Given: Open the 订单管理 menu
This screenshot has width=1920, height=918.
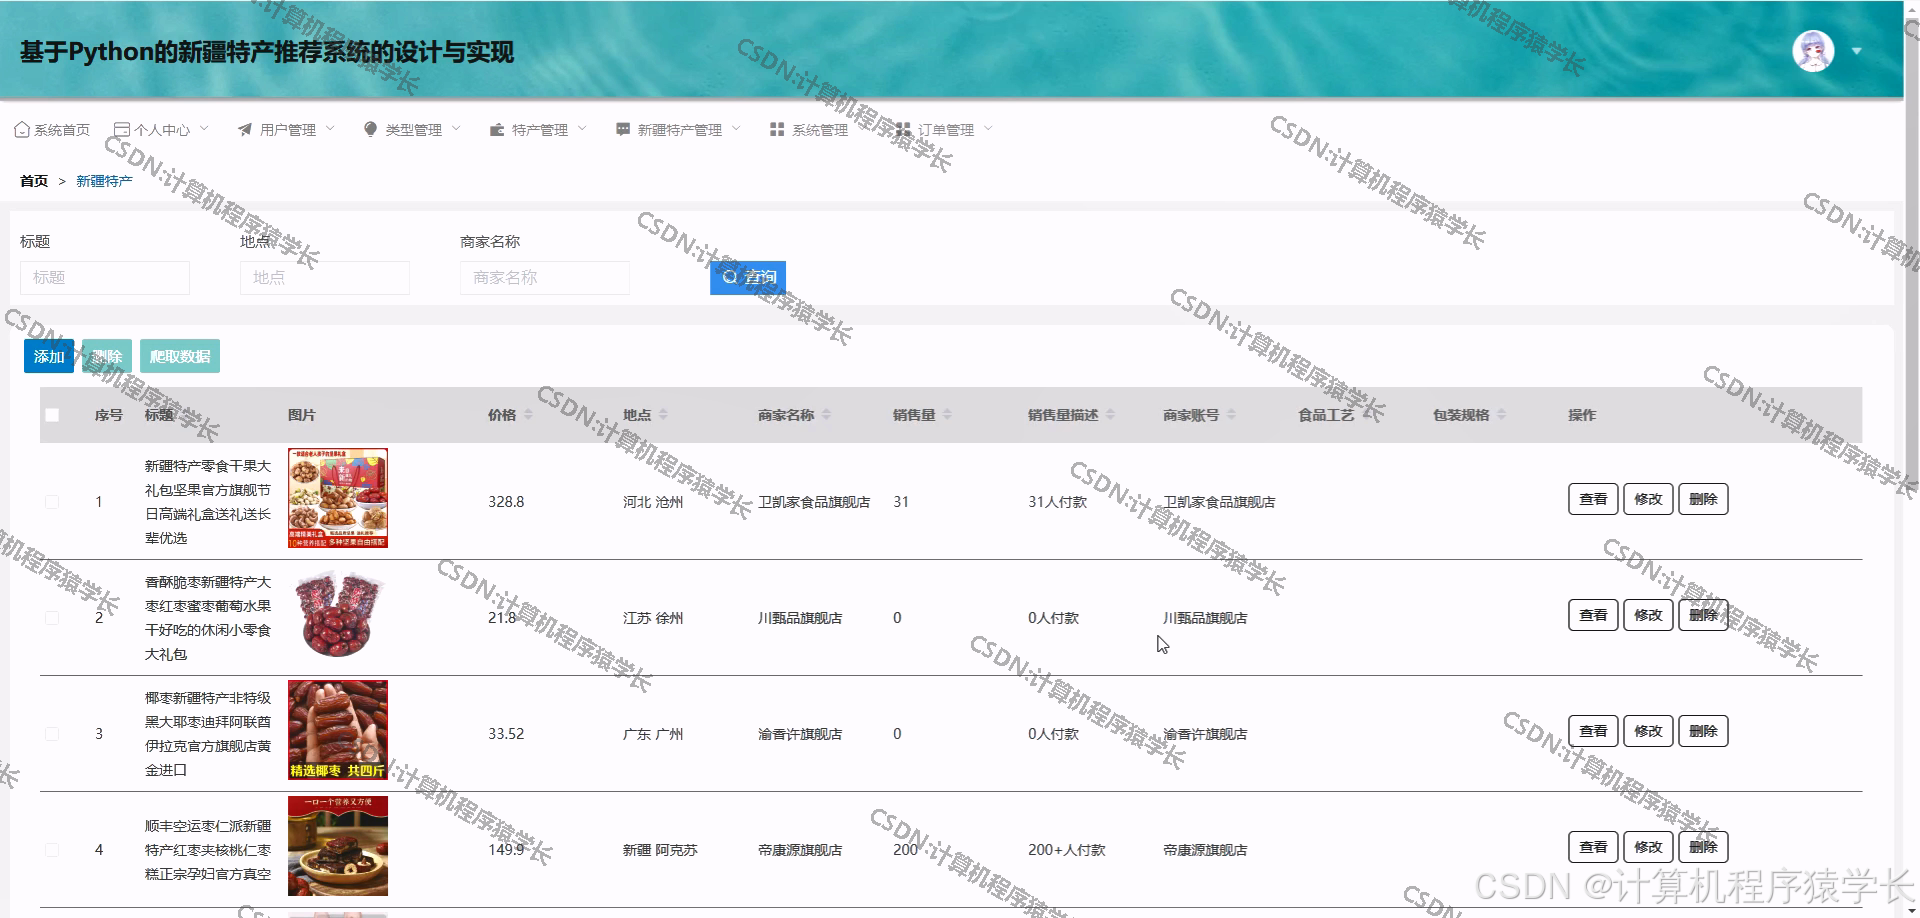Looking at the screenshot, I should (944, 130).
